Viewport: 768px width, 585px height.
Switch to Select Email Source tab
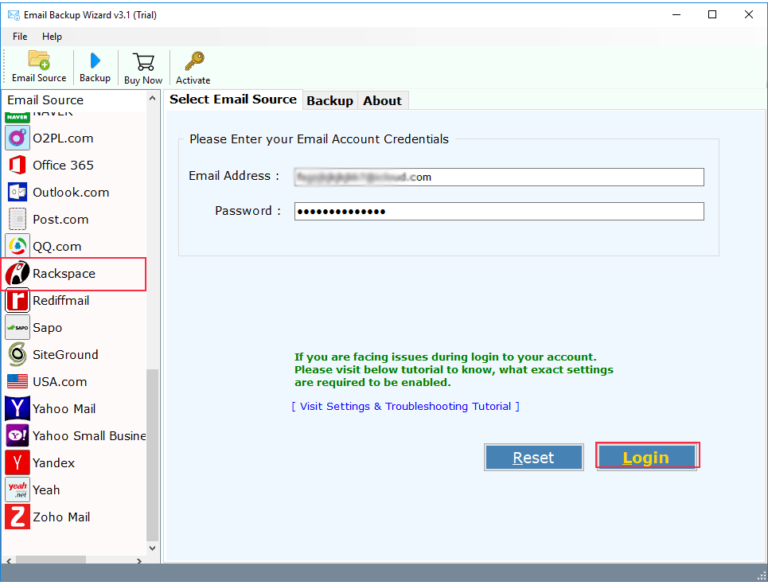(x=233, y=99)
